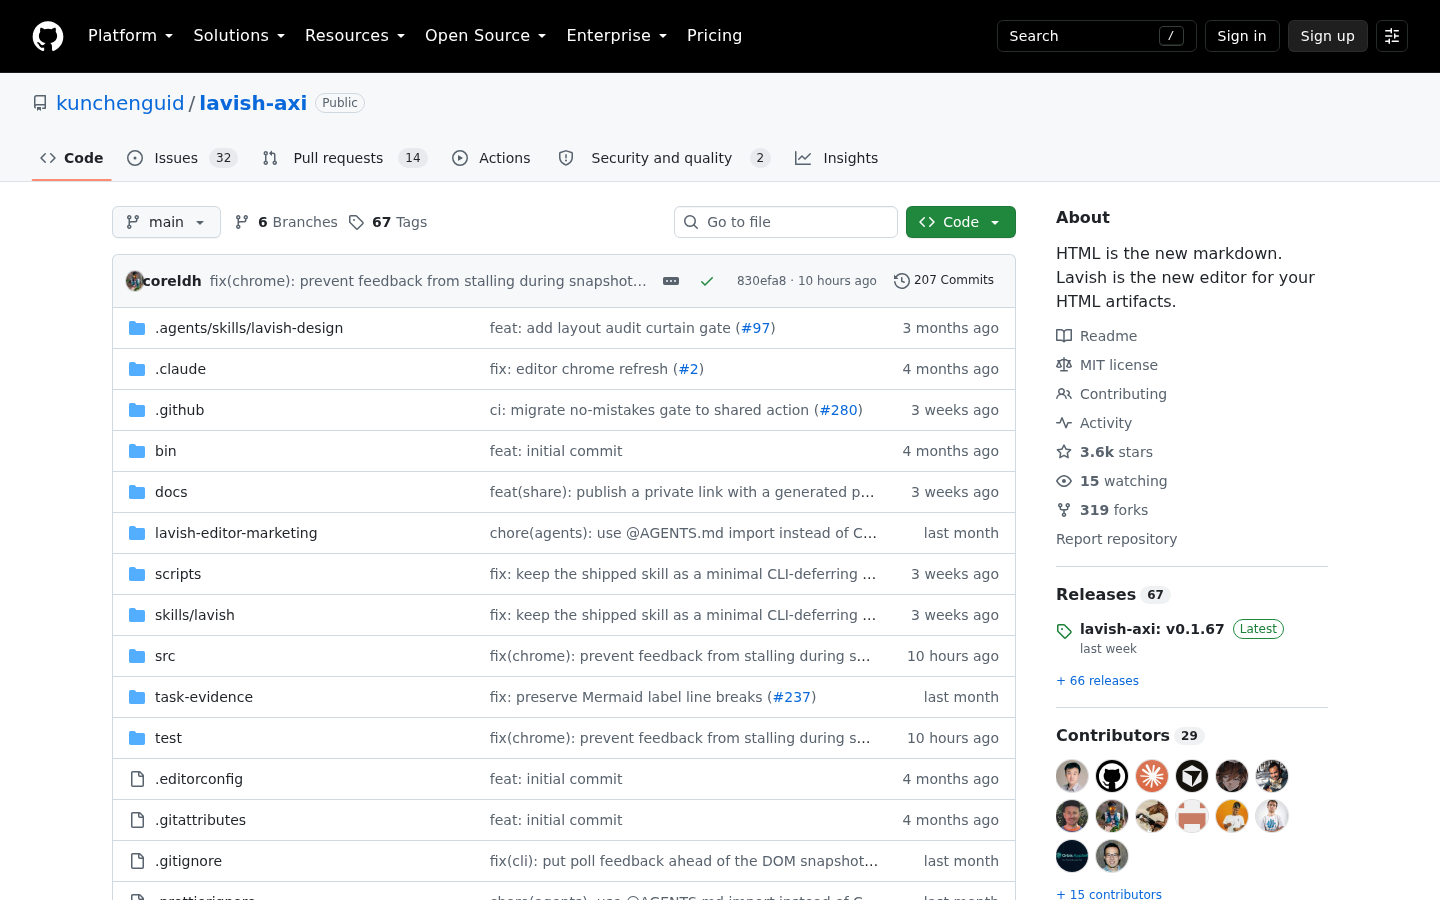Expand the Open Source menu
Screen dimensions: 1440x900
coord(485,36)
